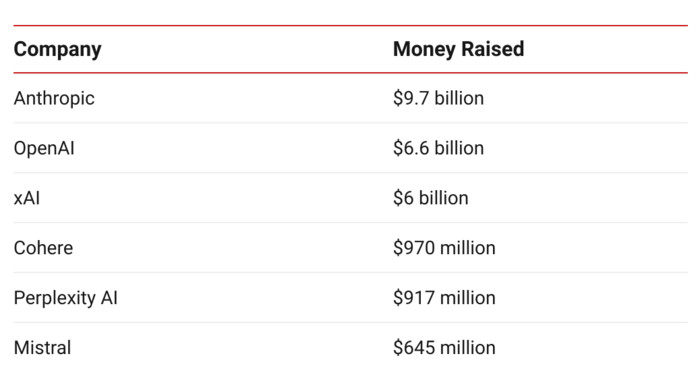Select the Perplexity AI company cell

coord(66,298)
